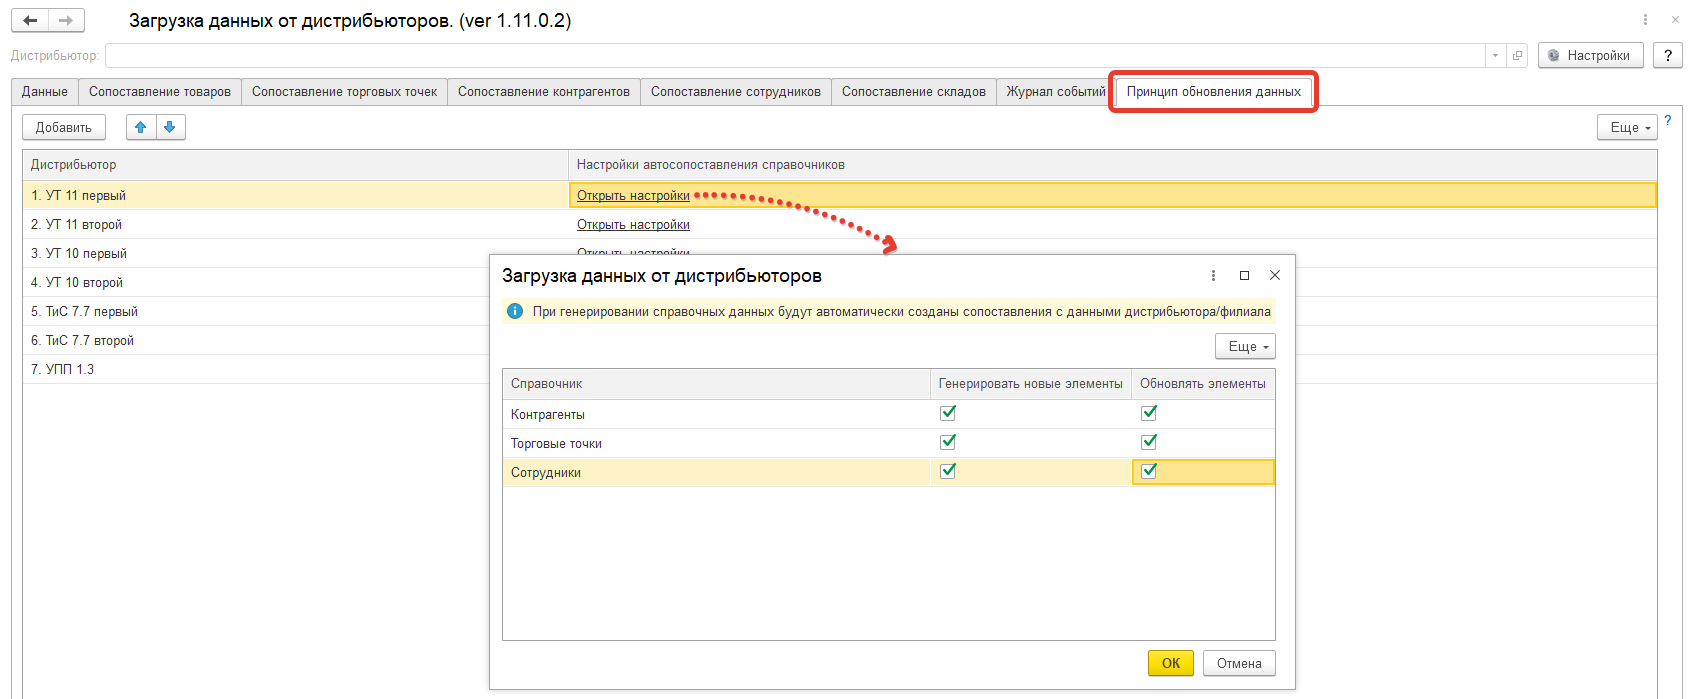Click the forward navigation arrow

point(66,20)
